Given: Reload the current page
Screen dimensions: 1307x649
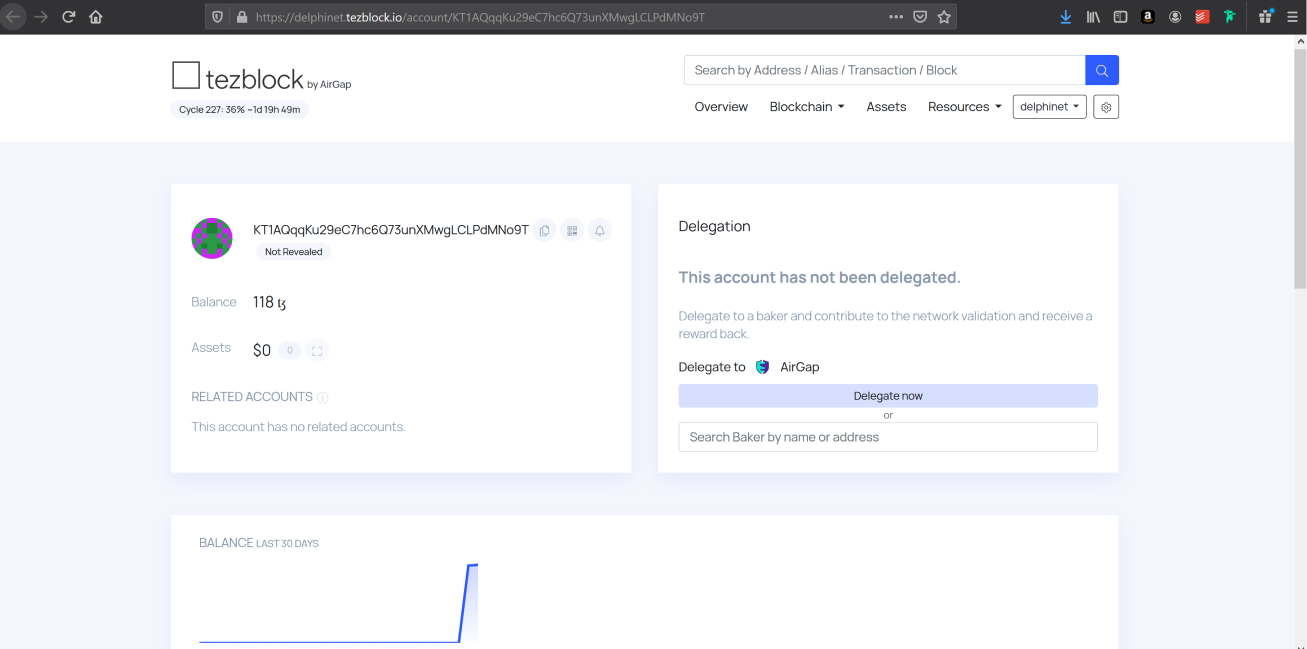Looking at the screenshot, I should point(69,17).
